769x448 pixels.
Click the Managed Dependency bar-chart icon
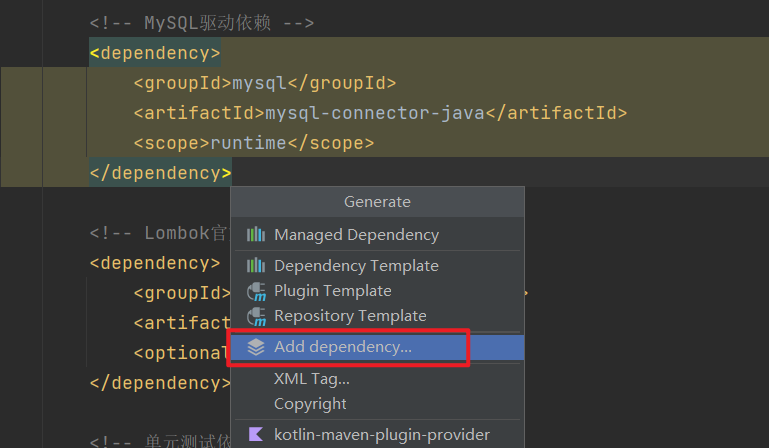[256, 235]
